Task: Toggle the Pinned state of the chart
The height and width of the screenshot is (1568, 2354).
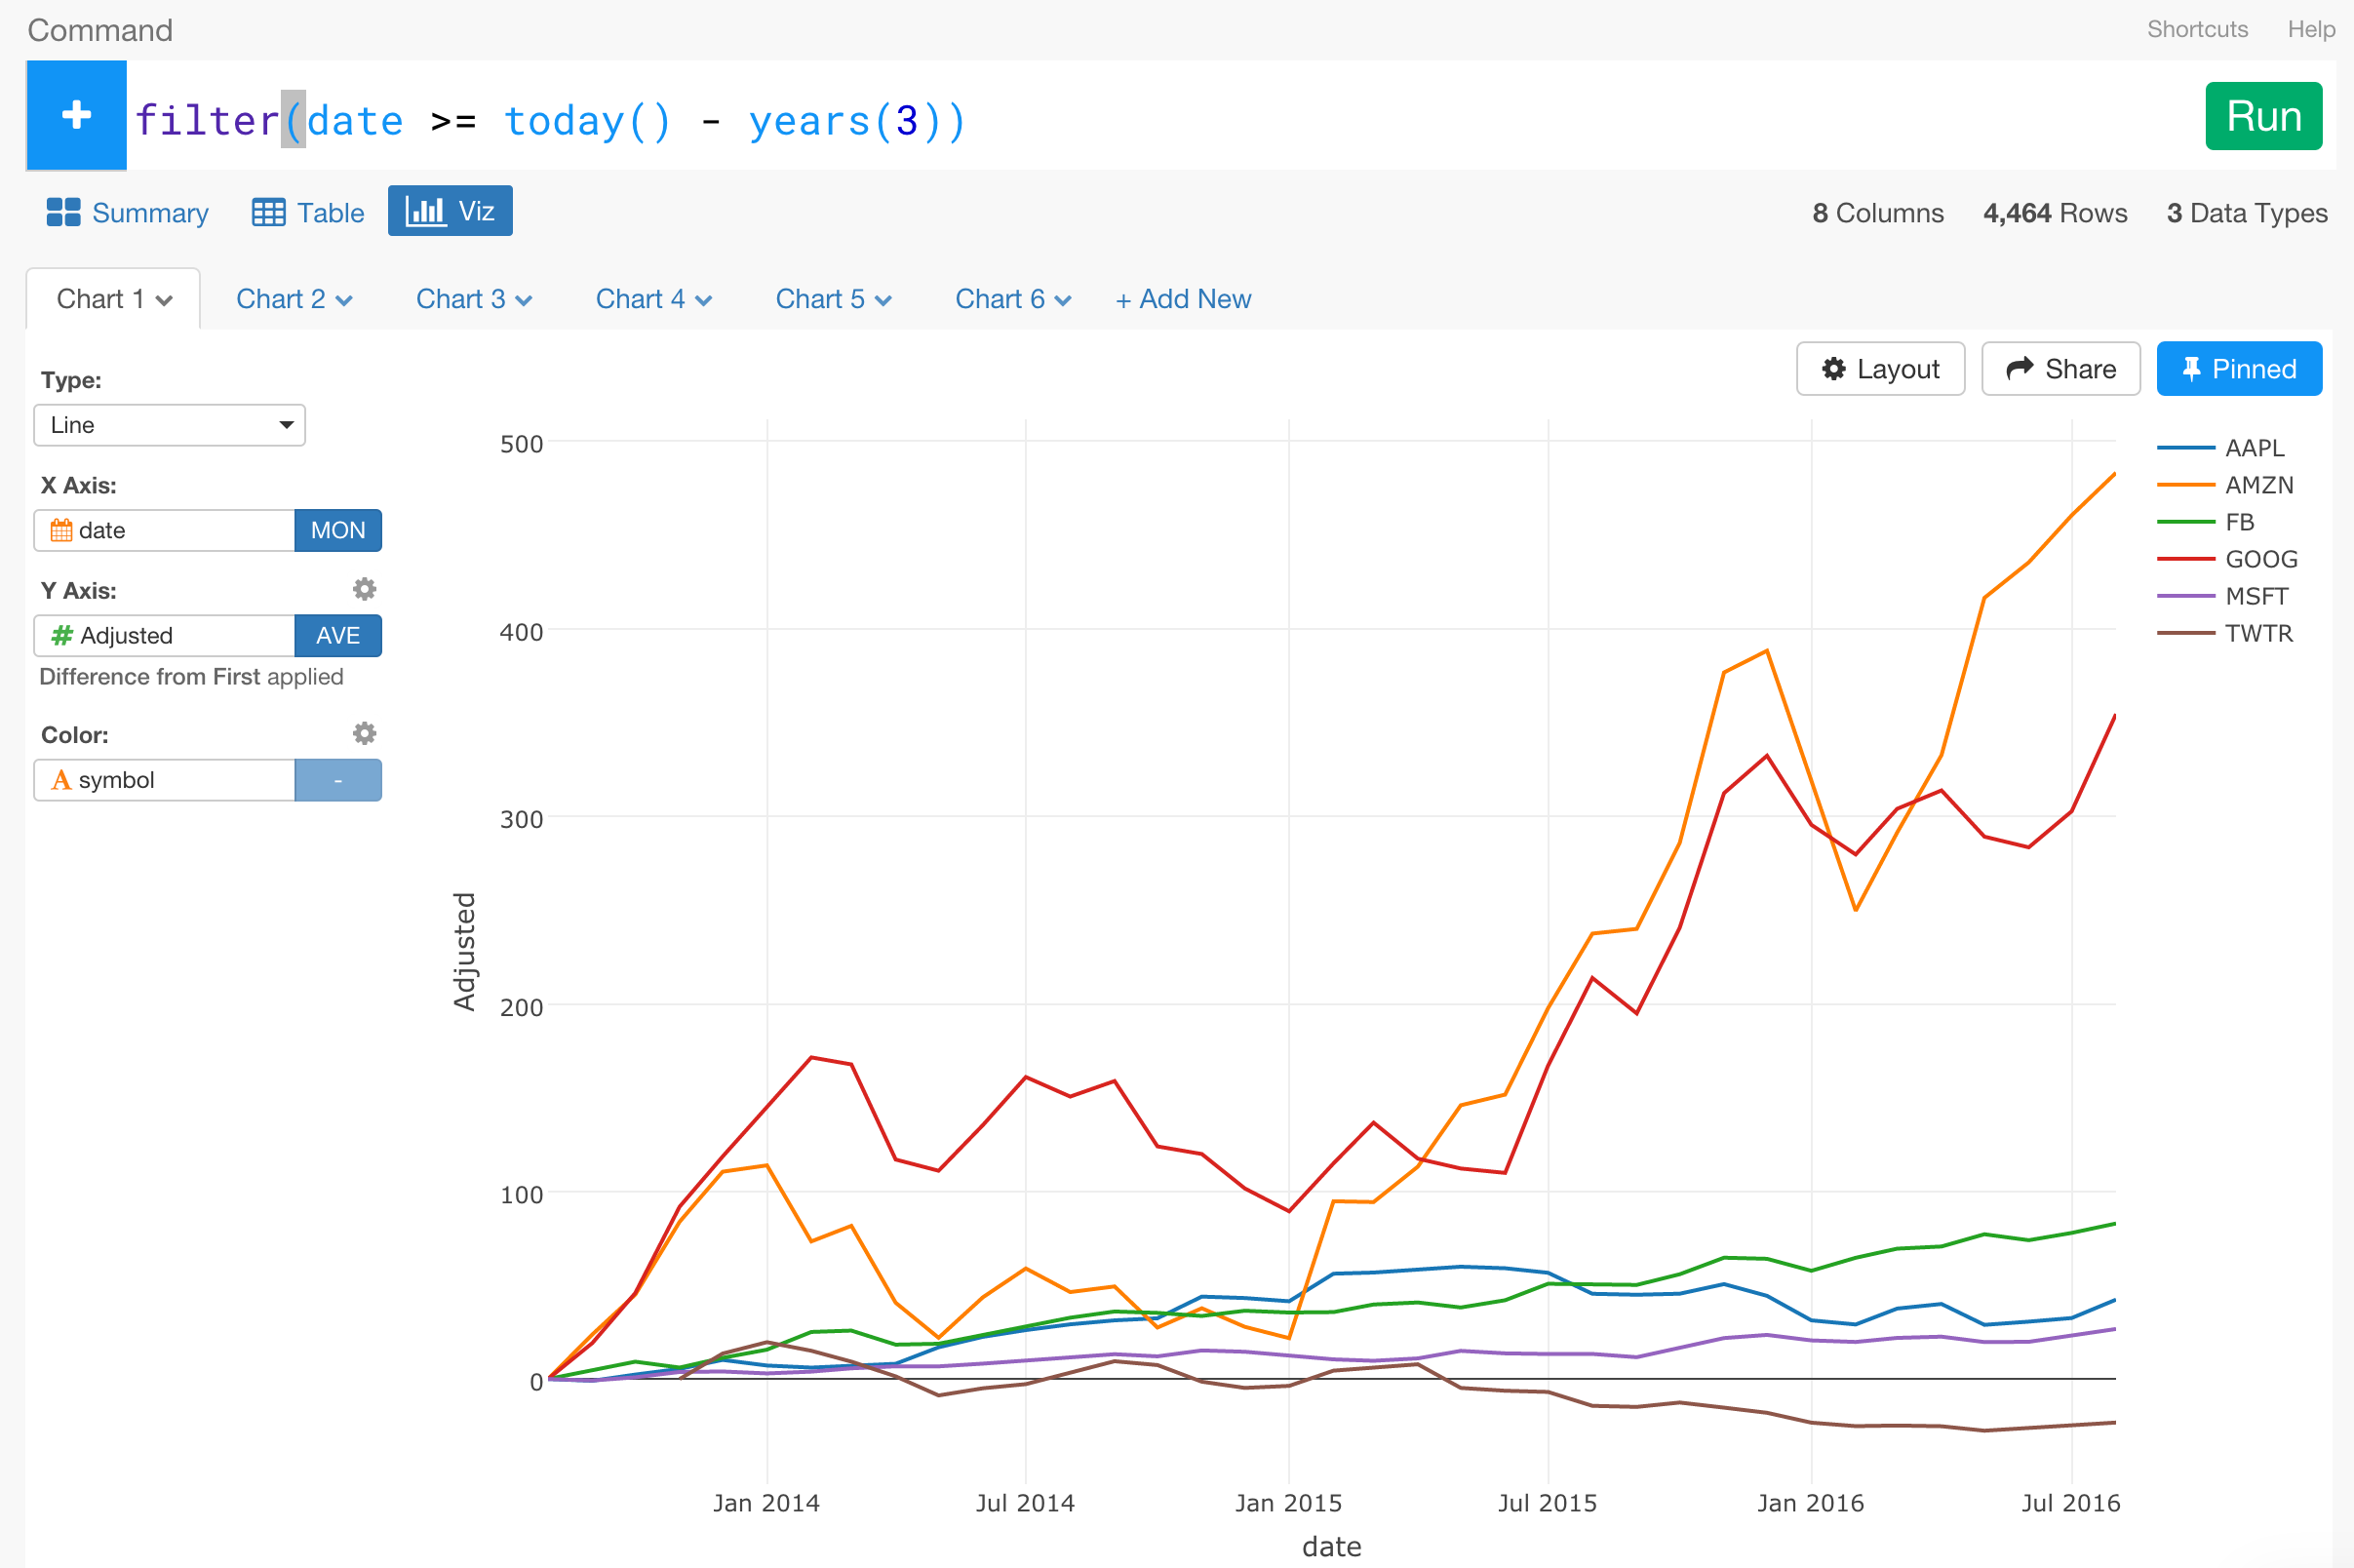Action: pos(2239,368)
